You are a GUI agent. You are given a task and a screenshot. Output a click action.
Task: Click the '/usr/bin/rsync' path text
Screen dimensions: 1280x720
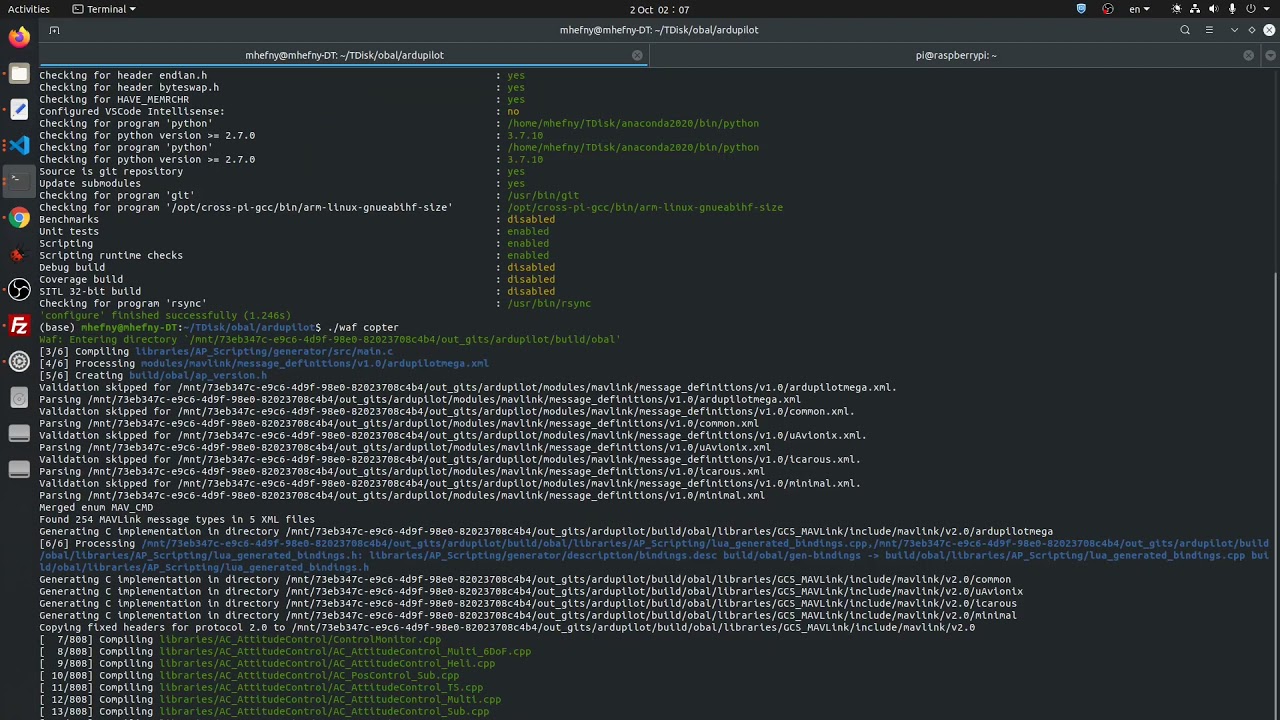[x=549, y=303]
